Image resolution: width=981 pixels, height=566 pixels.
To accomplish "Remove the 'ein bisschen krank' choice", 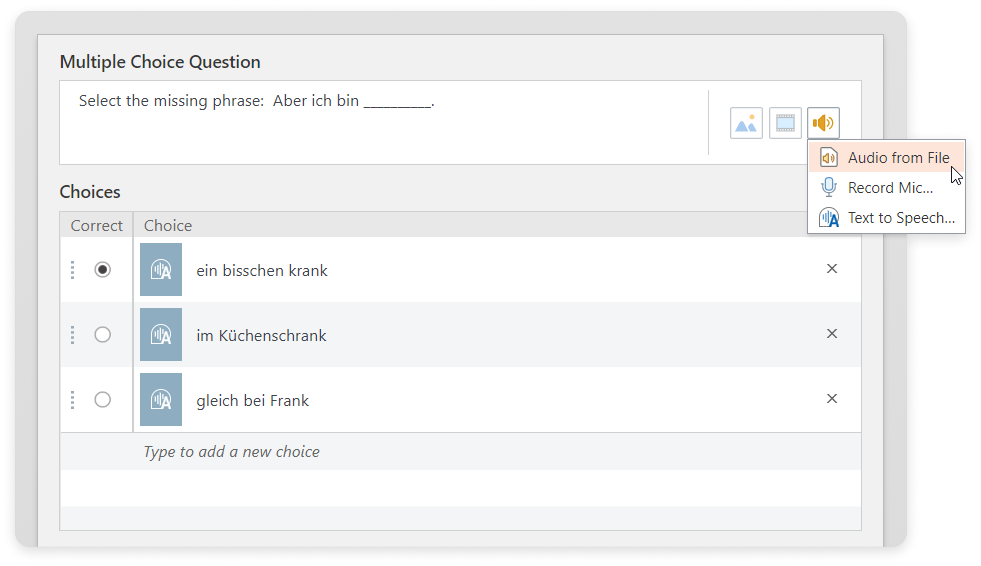I will 831,268.
